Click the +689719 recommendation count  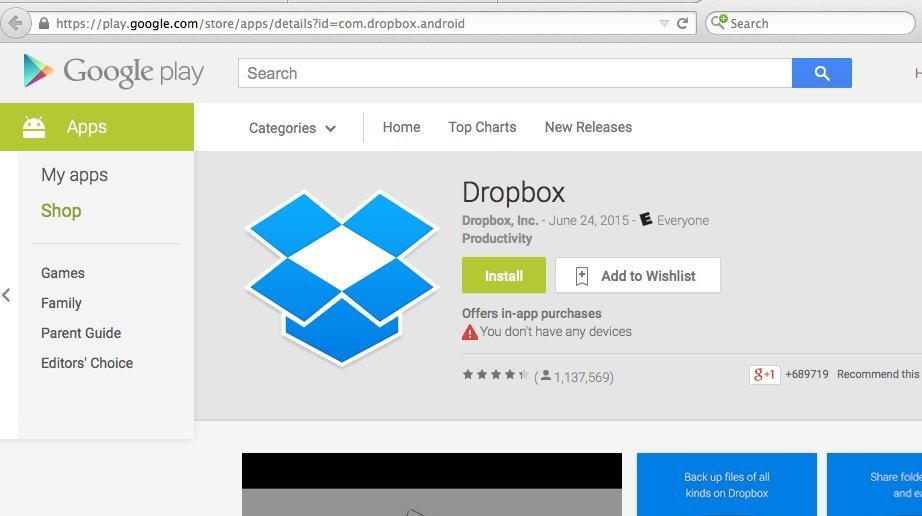tap(807, 374)
